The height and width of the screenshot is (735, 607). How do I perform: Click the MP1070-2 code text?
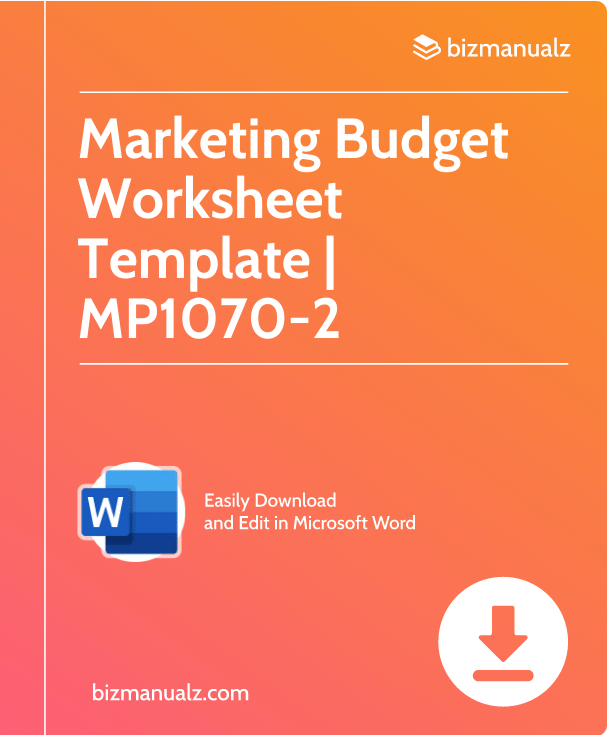click(209, 319)
